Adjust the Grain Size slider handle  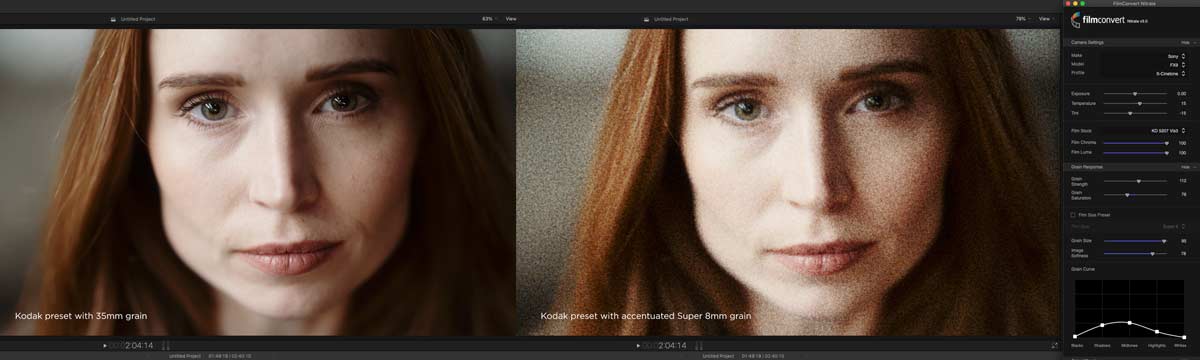[1164, 241]
